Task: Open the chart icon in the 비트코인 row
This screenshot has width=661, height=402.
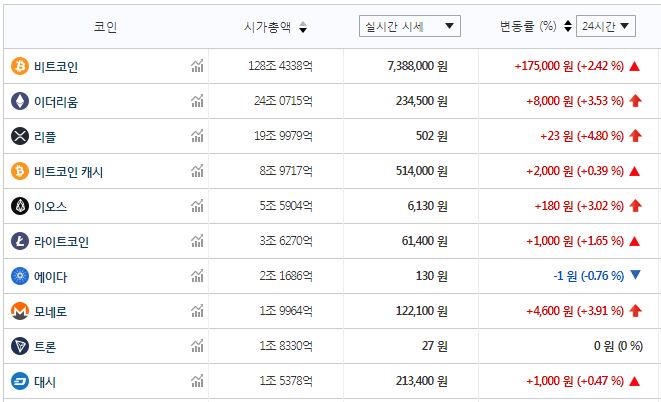Action: click(196, 66)
